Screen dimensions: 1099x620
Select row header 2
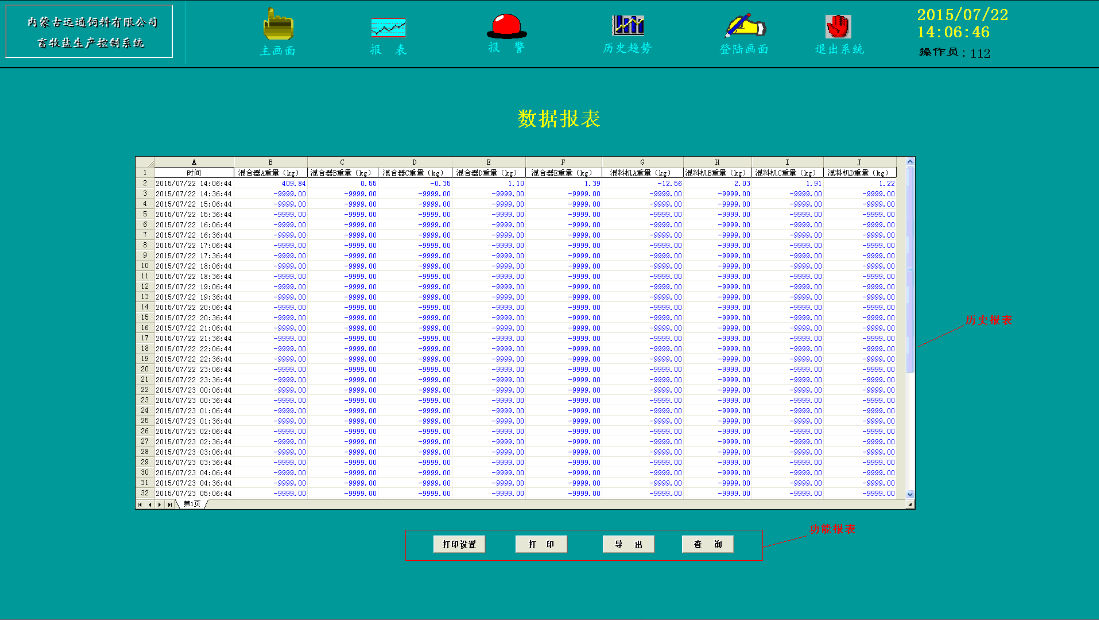pyautogui.click(x=145, y=183)
